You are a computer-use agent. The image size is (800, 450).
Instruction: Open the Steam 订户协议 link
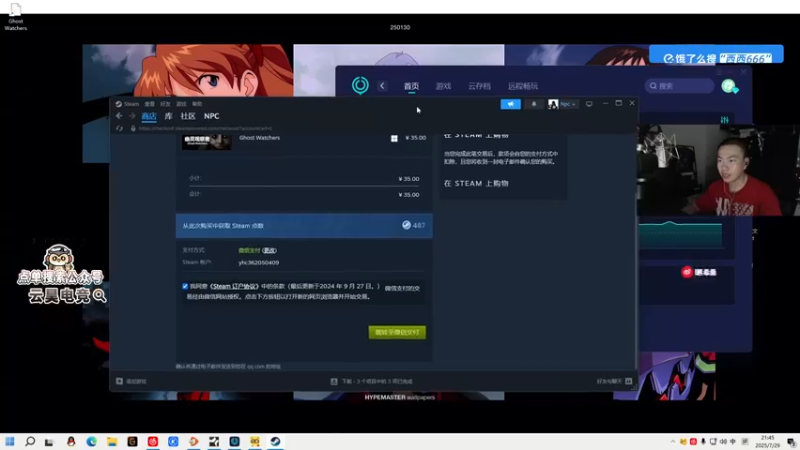point(234,287)
